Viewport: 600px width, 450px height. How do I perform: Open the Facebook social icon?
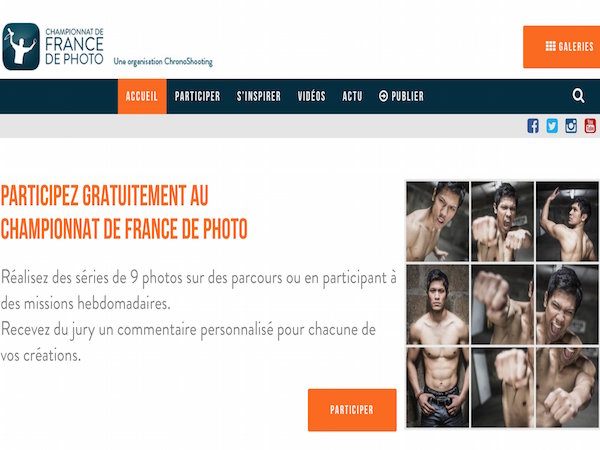click(x=533, y=126)
